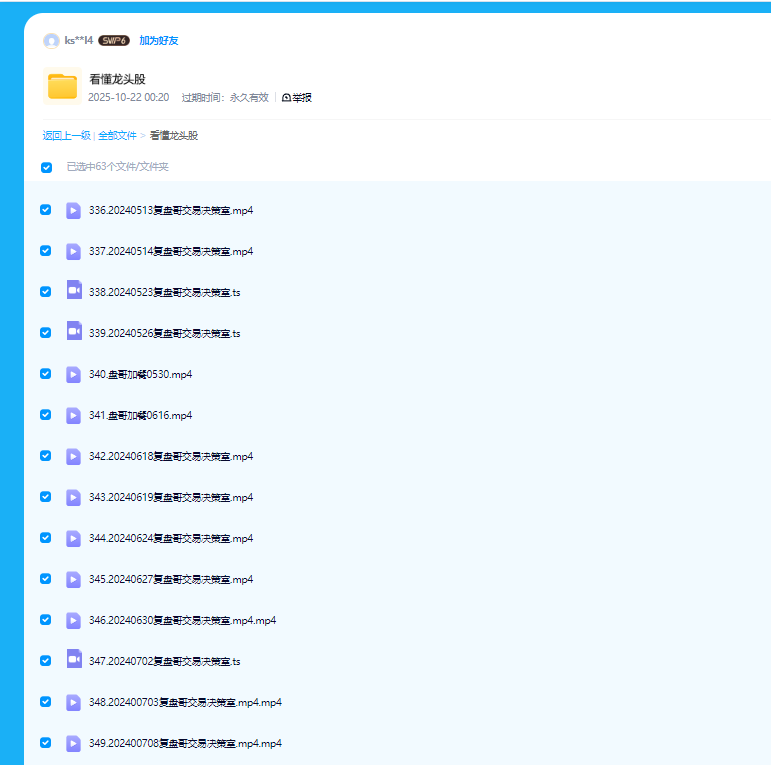The image size is (771, 765).
Task: Click the video icon for 340.盘哥加餐0530.mp4
Action: 74,374
